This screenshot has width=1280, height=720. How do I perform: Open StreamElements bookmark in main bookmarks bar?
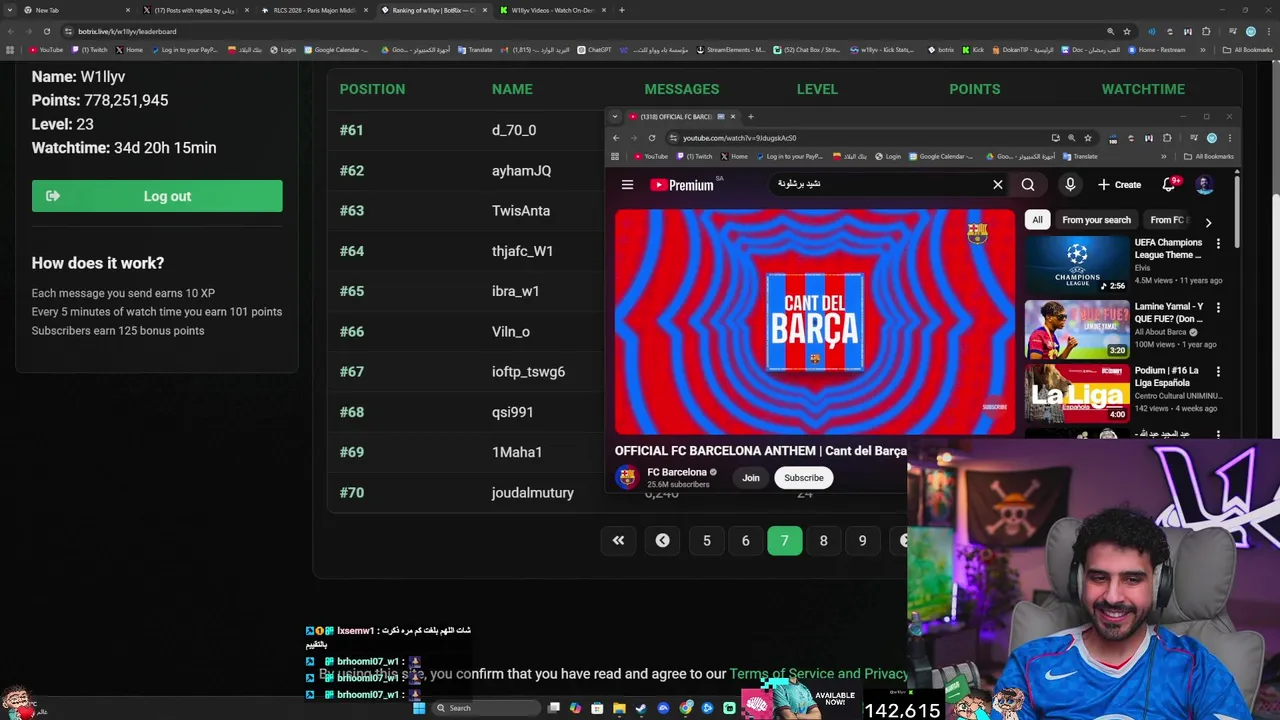[731, 50]
